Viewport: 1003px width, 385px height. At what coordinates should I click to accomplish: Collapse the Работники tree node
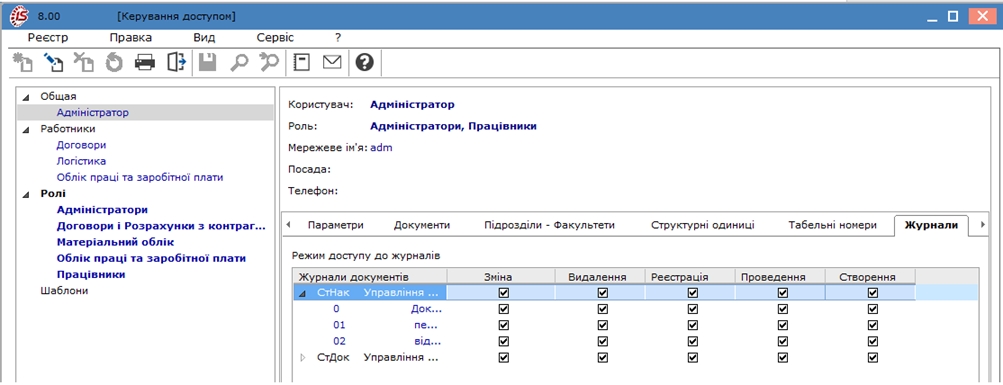(26, 129)
